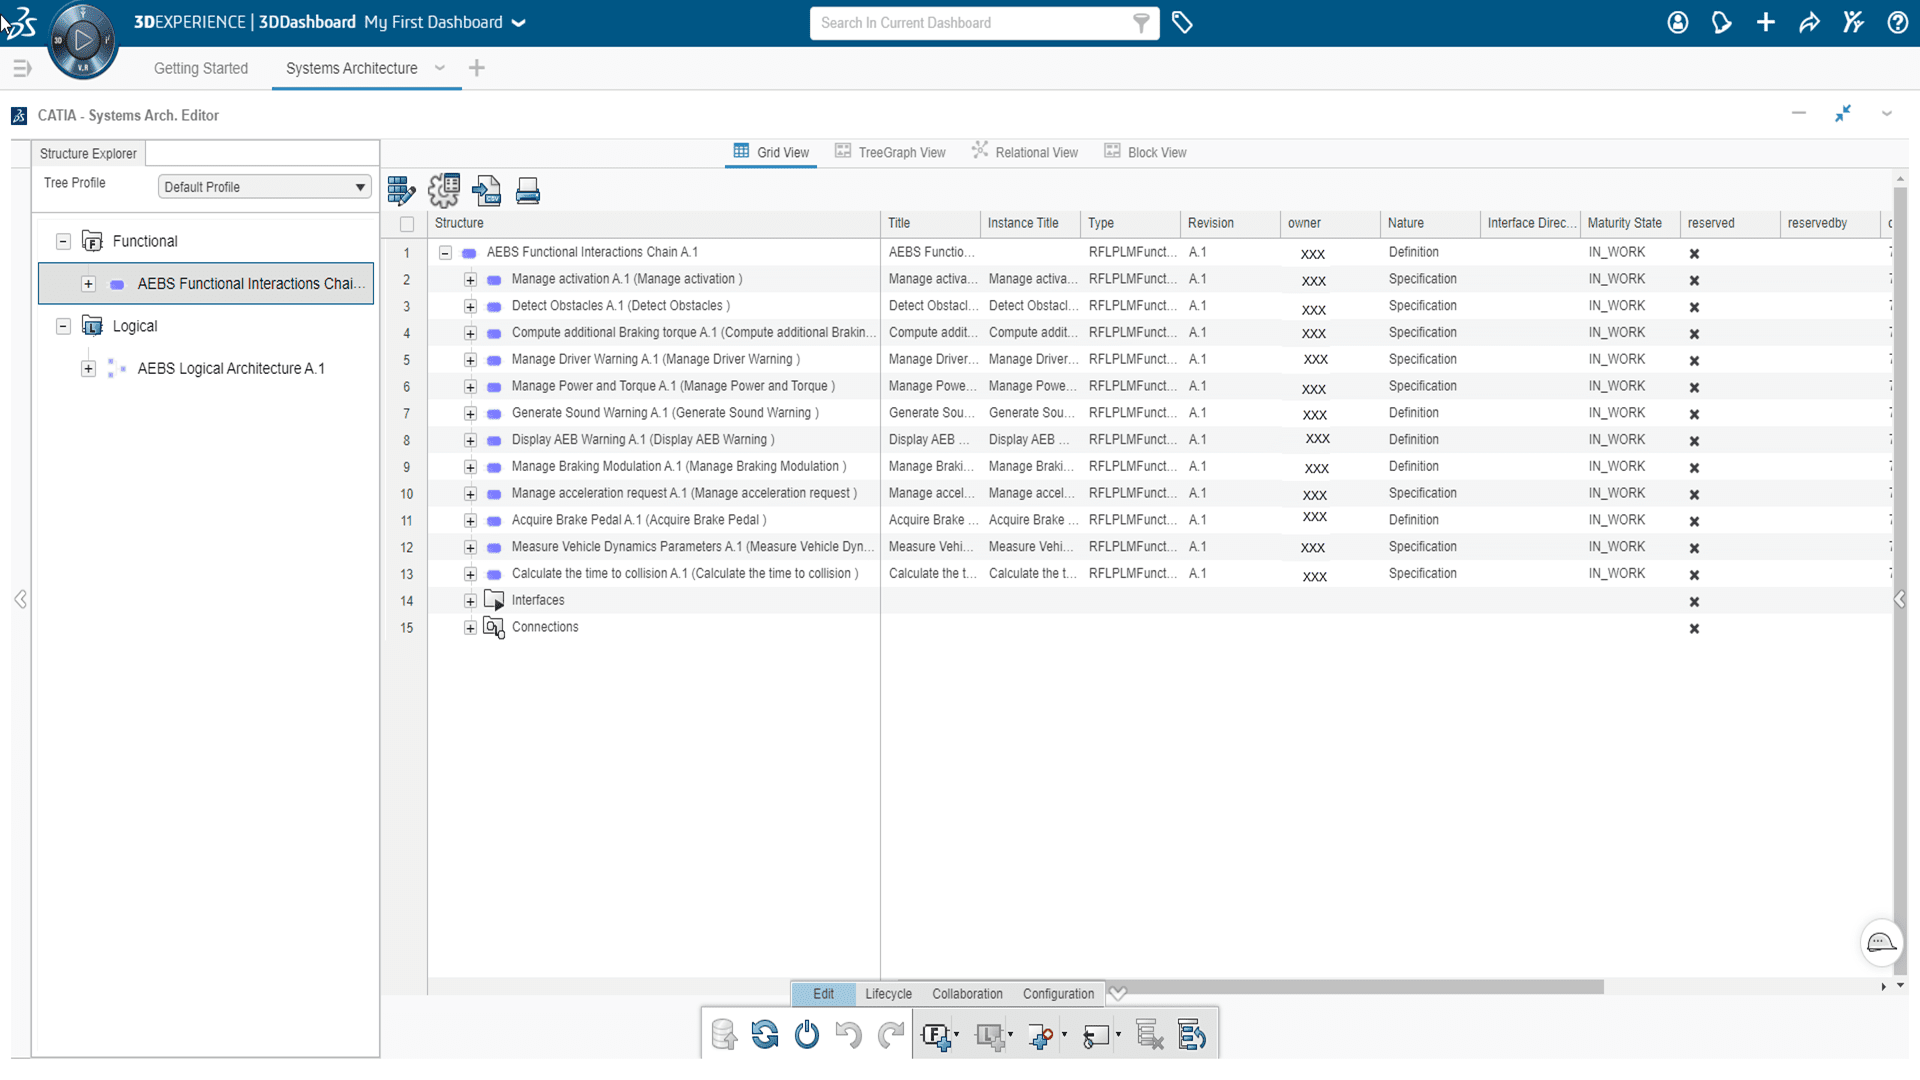Screen dimensions: 1920x1080
Task: Open the Lifecycle toolbar tab
Action: [888, 994]
